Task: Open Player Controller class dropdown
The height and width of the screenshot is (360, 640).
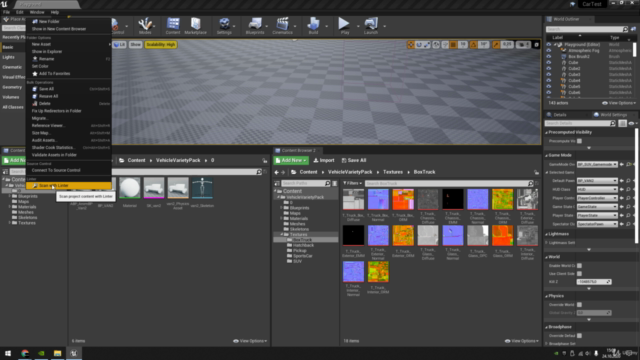Action: tap(597, 198)
